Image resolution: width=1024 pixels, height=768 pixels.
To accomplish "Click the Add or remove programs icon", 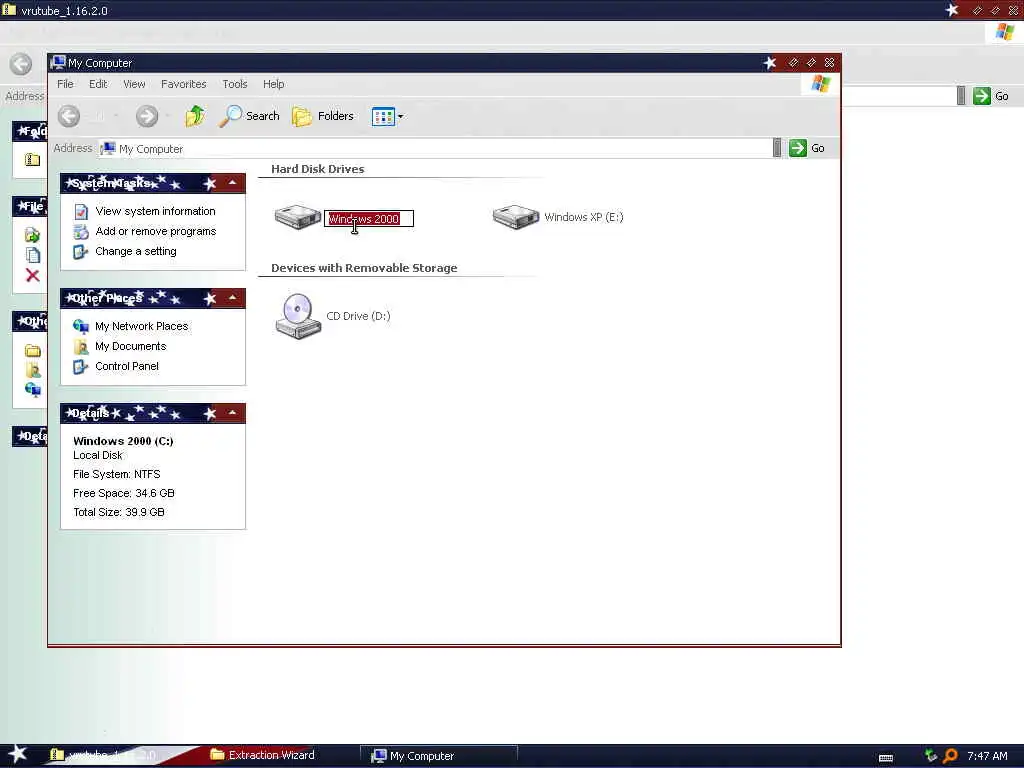I will point(81,232).
